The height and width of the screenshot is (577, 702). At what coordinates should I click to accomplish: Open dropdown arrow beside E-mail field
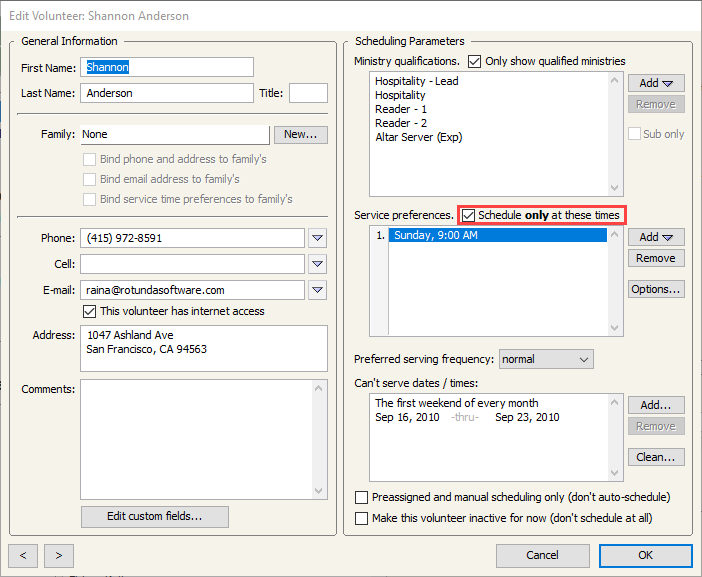click(x=317, y=290)
